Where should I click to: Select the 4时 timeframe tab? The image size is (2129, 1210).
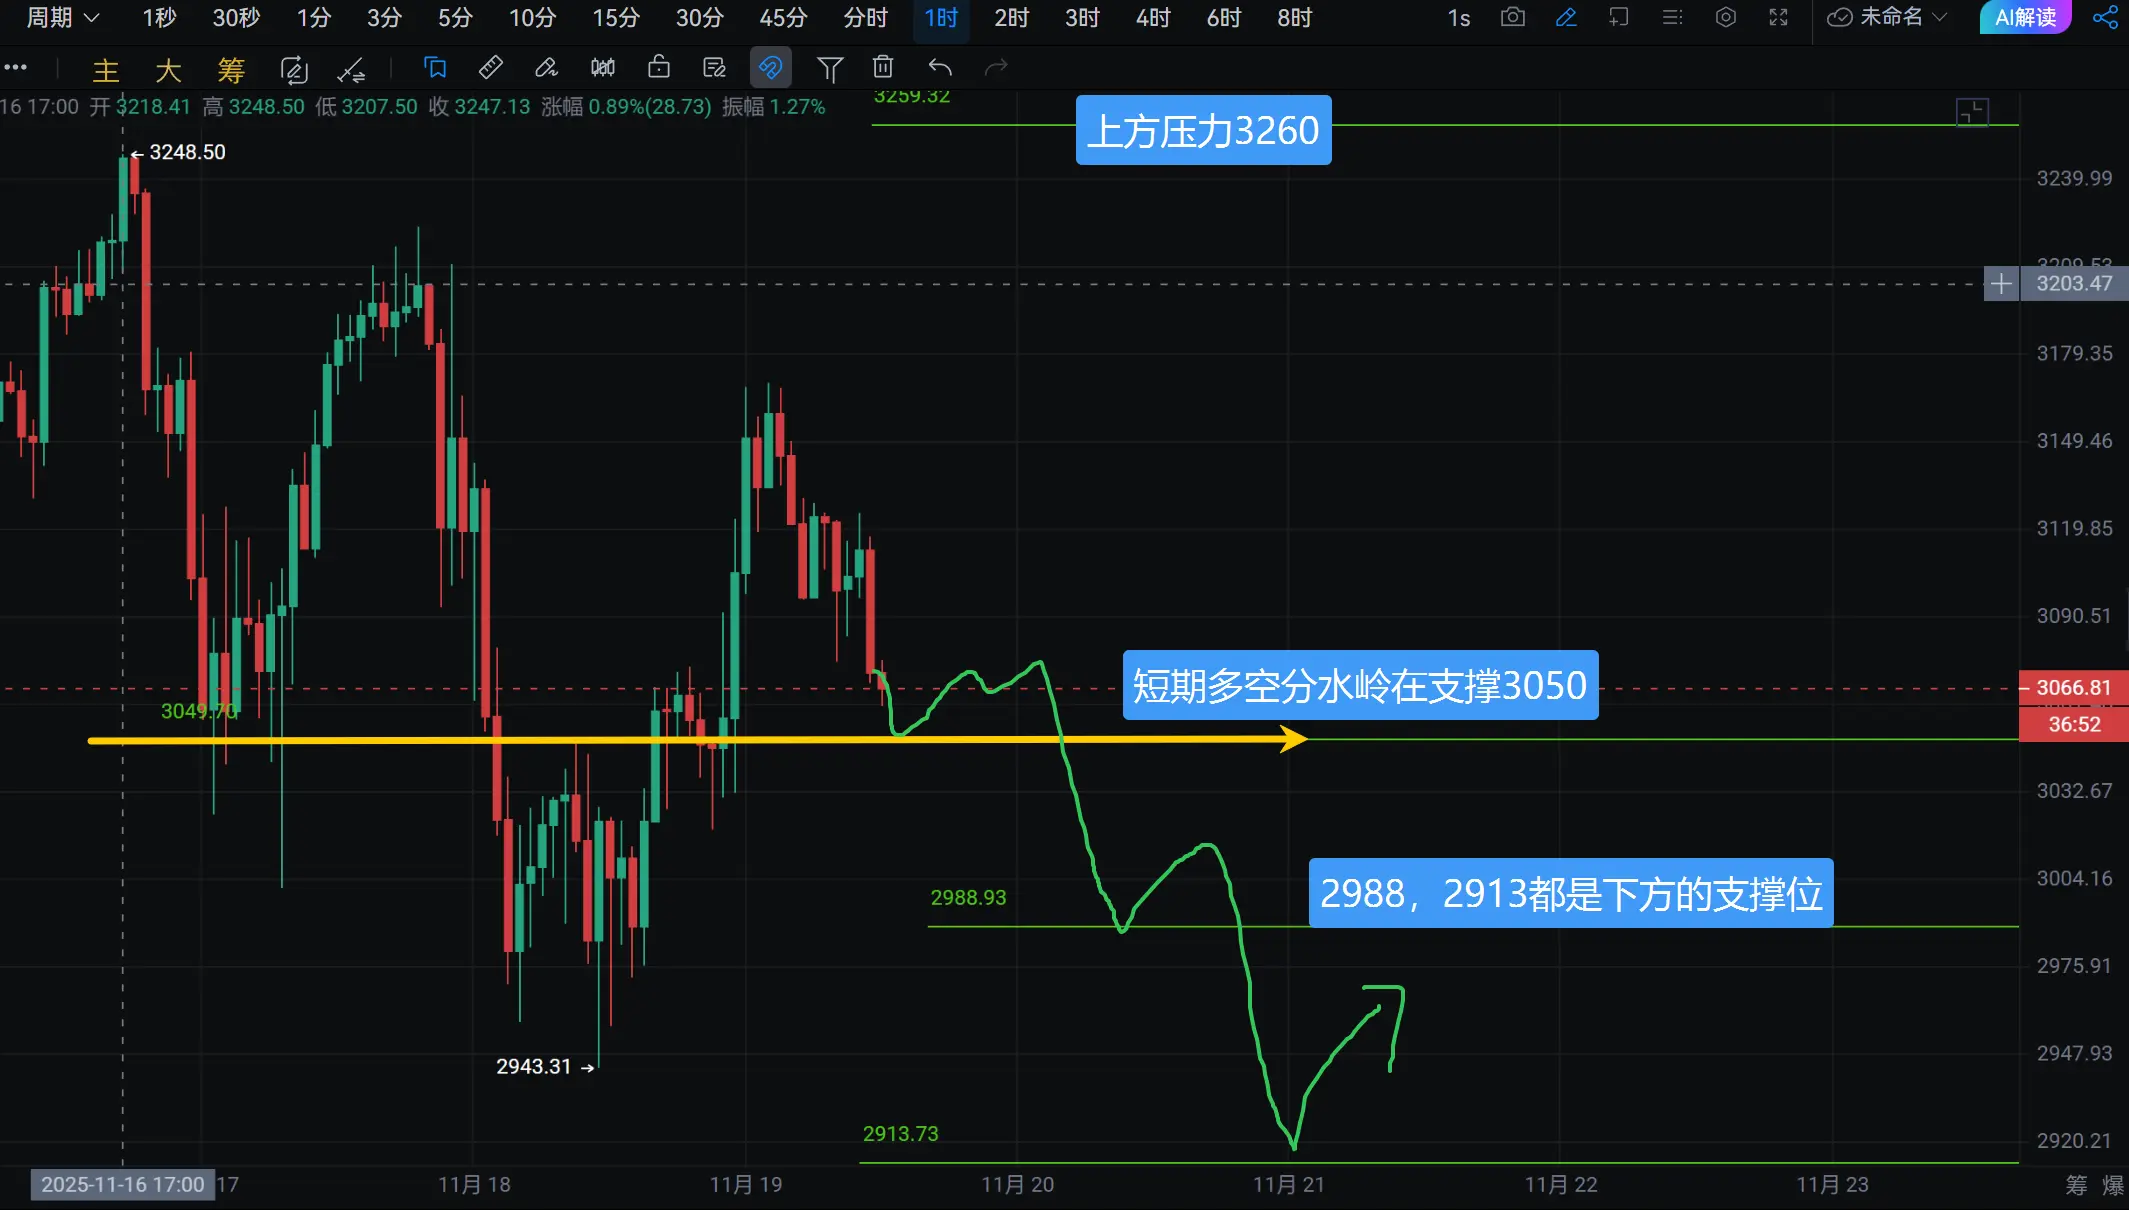pos(1152,17)
